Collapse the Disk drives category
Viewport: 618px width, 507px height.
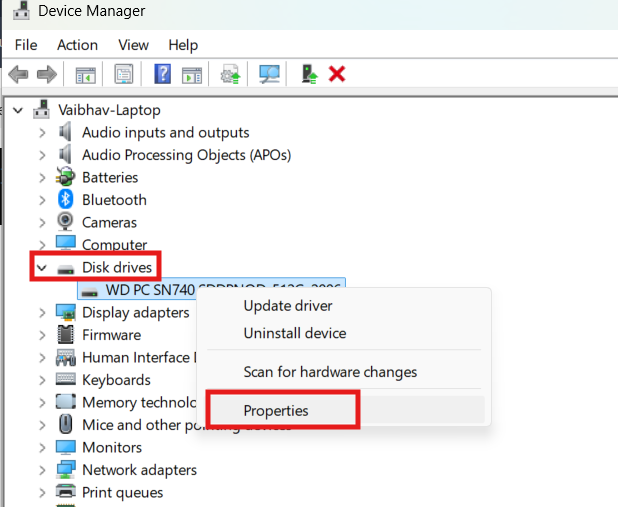point(41,268)
